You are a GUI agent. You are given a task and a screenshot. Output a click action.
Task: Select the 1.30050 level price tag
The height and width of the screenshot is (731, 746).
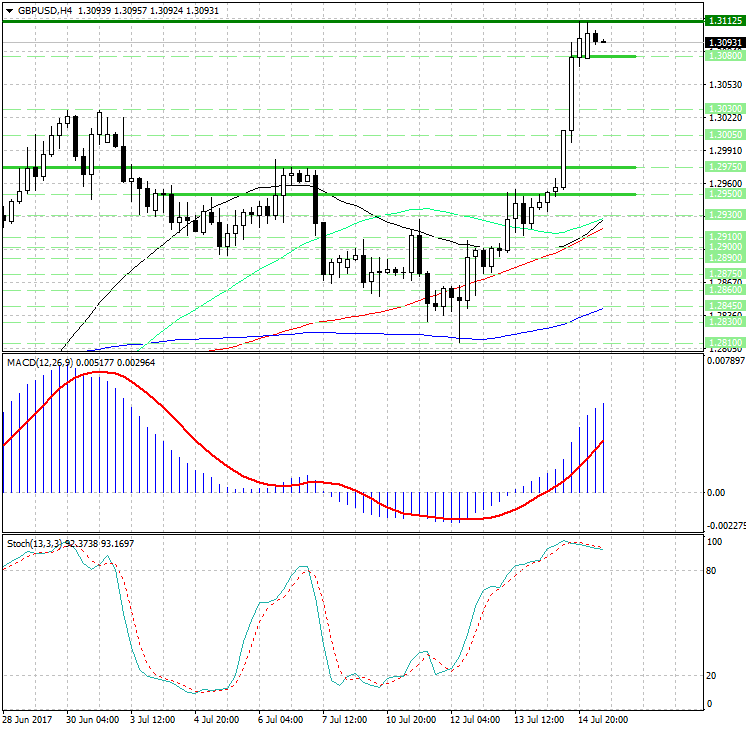[723, 134]
